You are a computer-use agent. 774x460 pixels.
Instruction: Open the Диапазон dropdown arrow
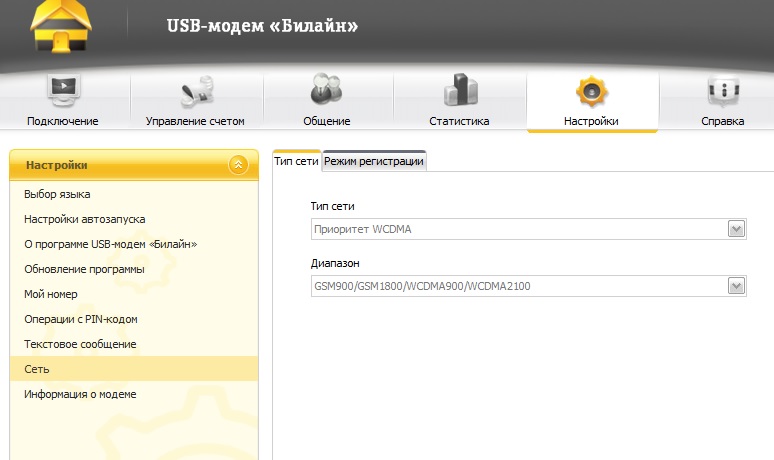pos(736,286)
